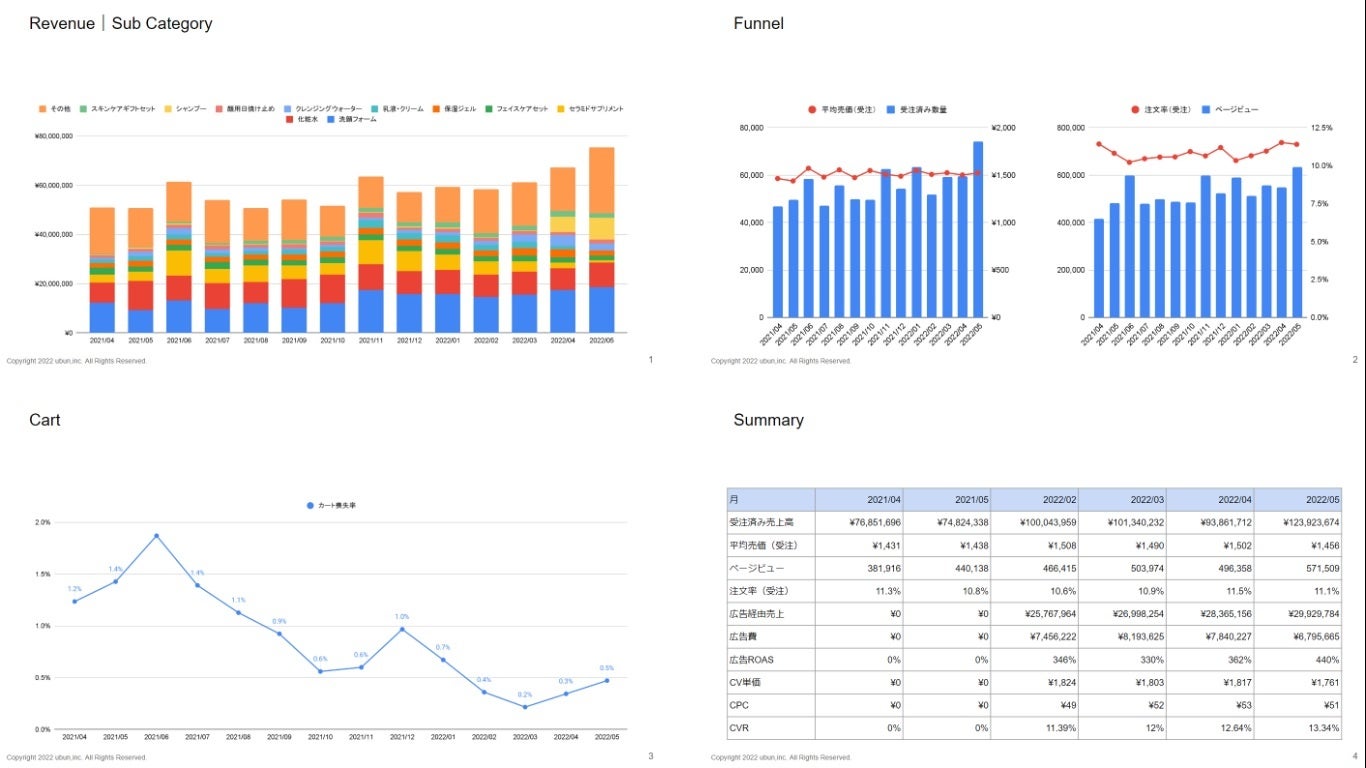Click the ¥1,456 average price cell
Image resolution: width=1366 pixels, height=768 pixels.
pyautogui.click(x=1298, y=545)
